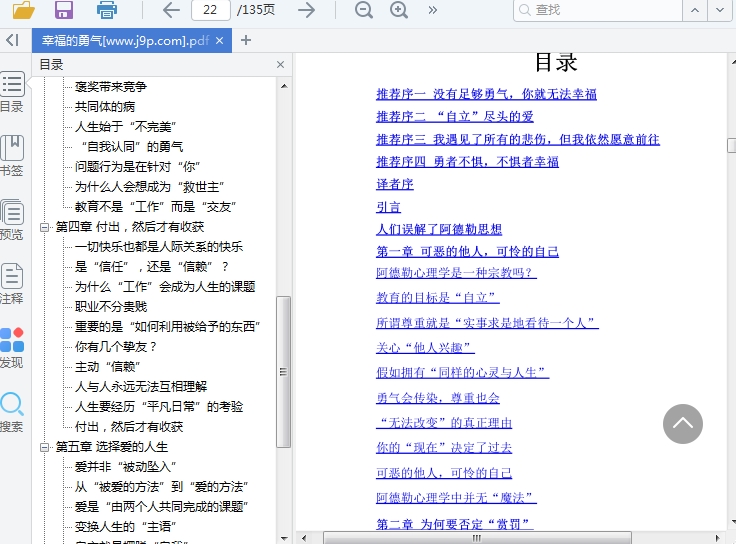Select outline item 职业不分贵贱

(x=111, y=307)
